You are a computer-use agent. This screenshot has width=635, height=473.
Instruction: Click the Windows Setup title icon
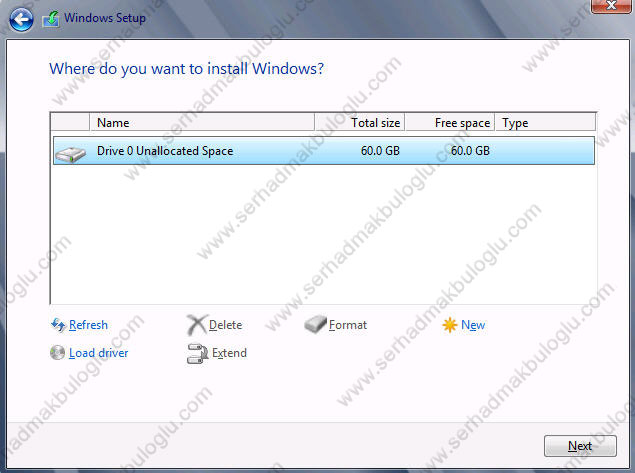coord(51,19)
